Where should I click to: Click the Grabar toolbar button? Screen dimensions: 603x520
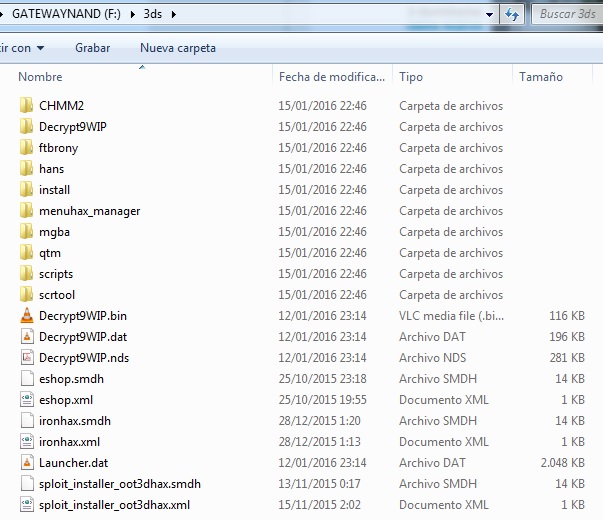[93, 48]
